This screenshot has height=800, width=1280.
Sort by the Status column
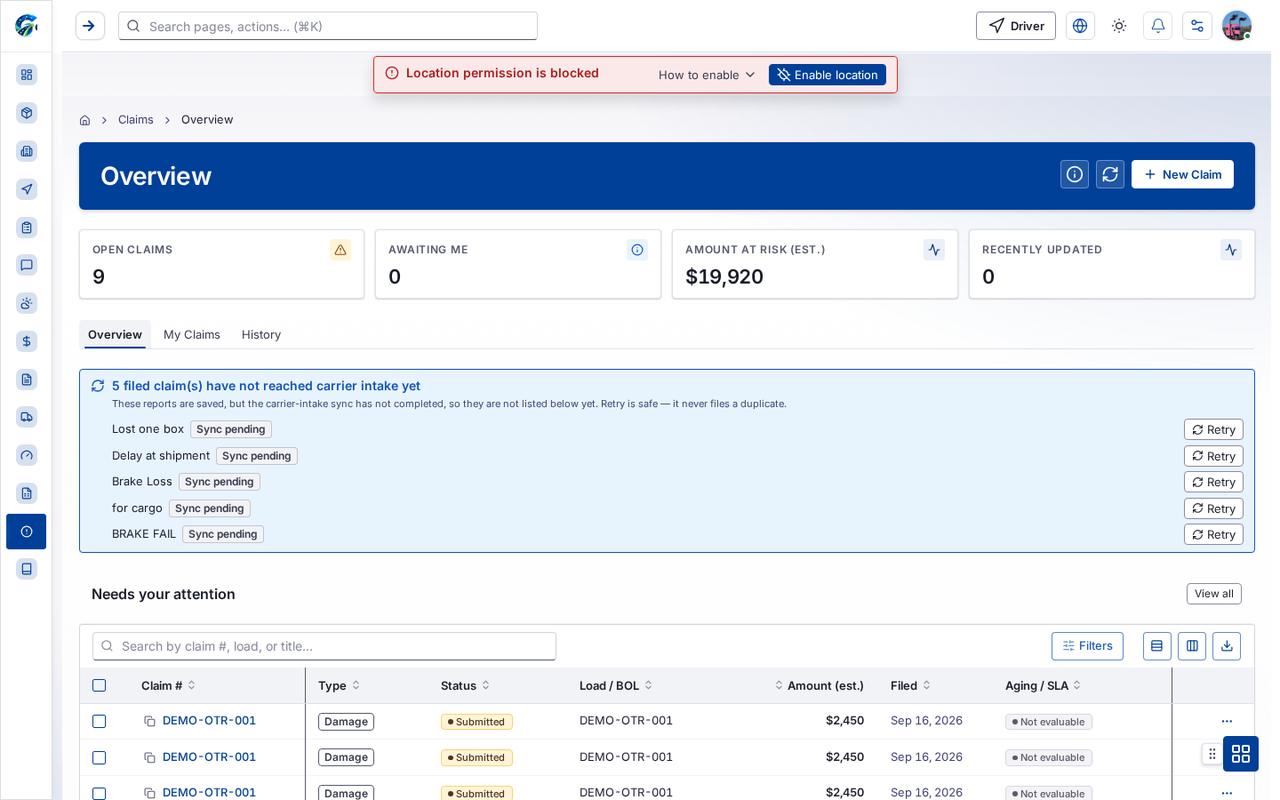tap(465, 685)
